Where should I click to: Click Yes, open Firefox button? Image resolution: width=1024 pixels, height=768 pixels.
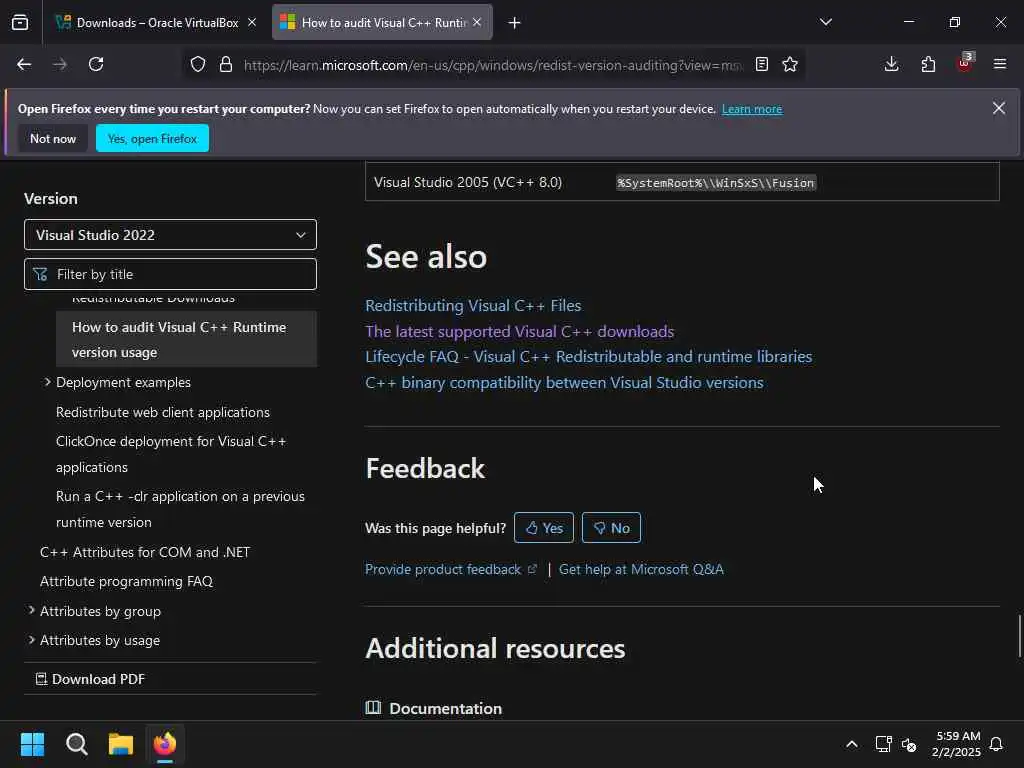(152, 138)
